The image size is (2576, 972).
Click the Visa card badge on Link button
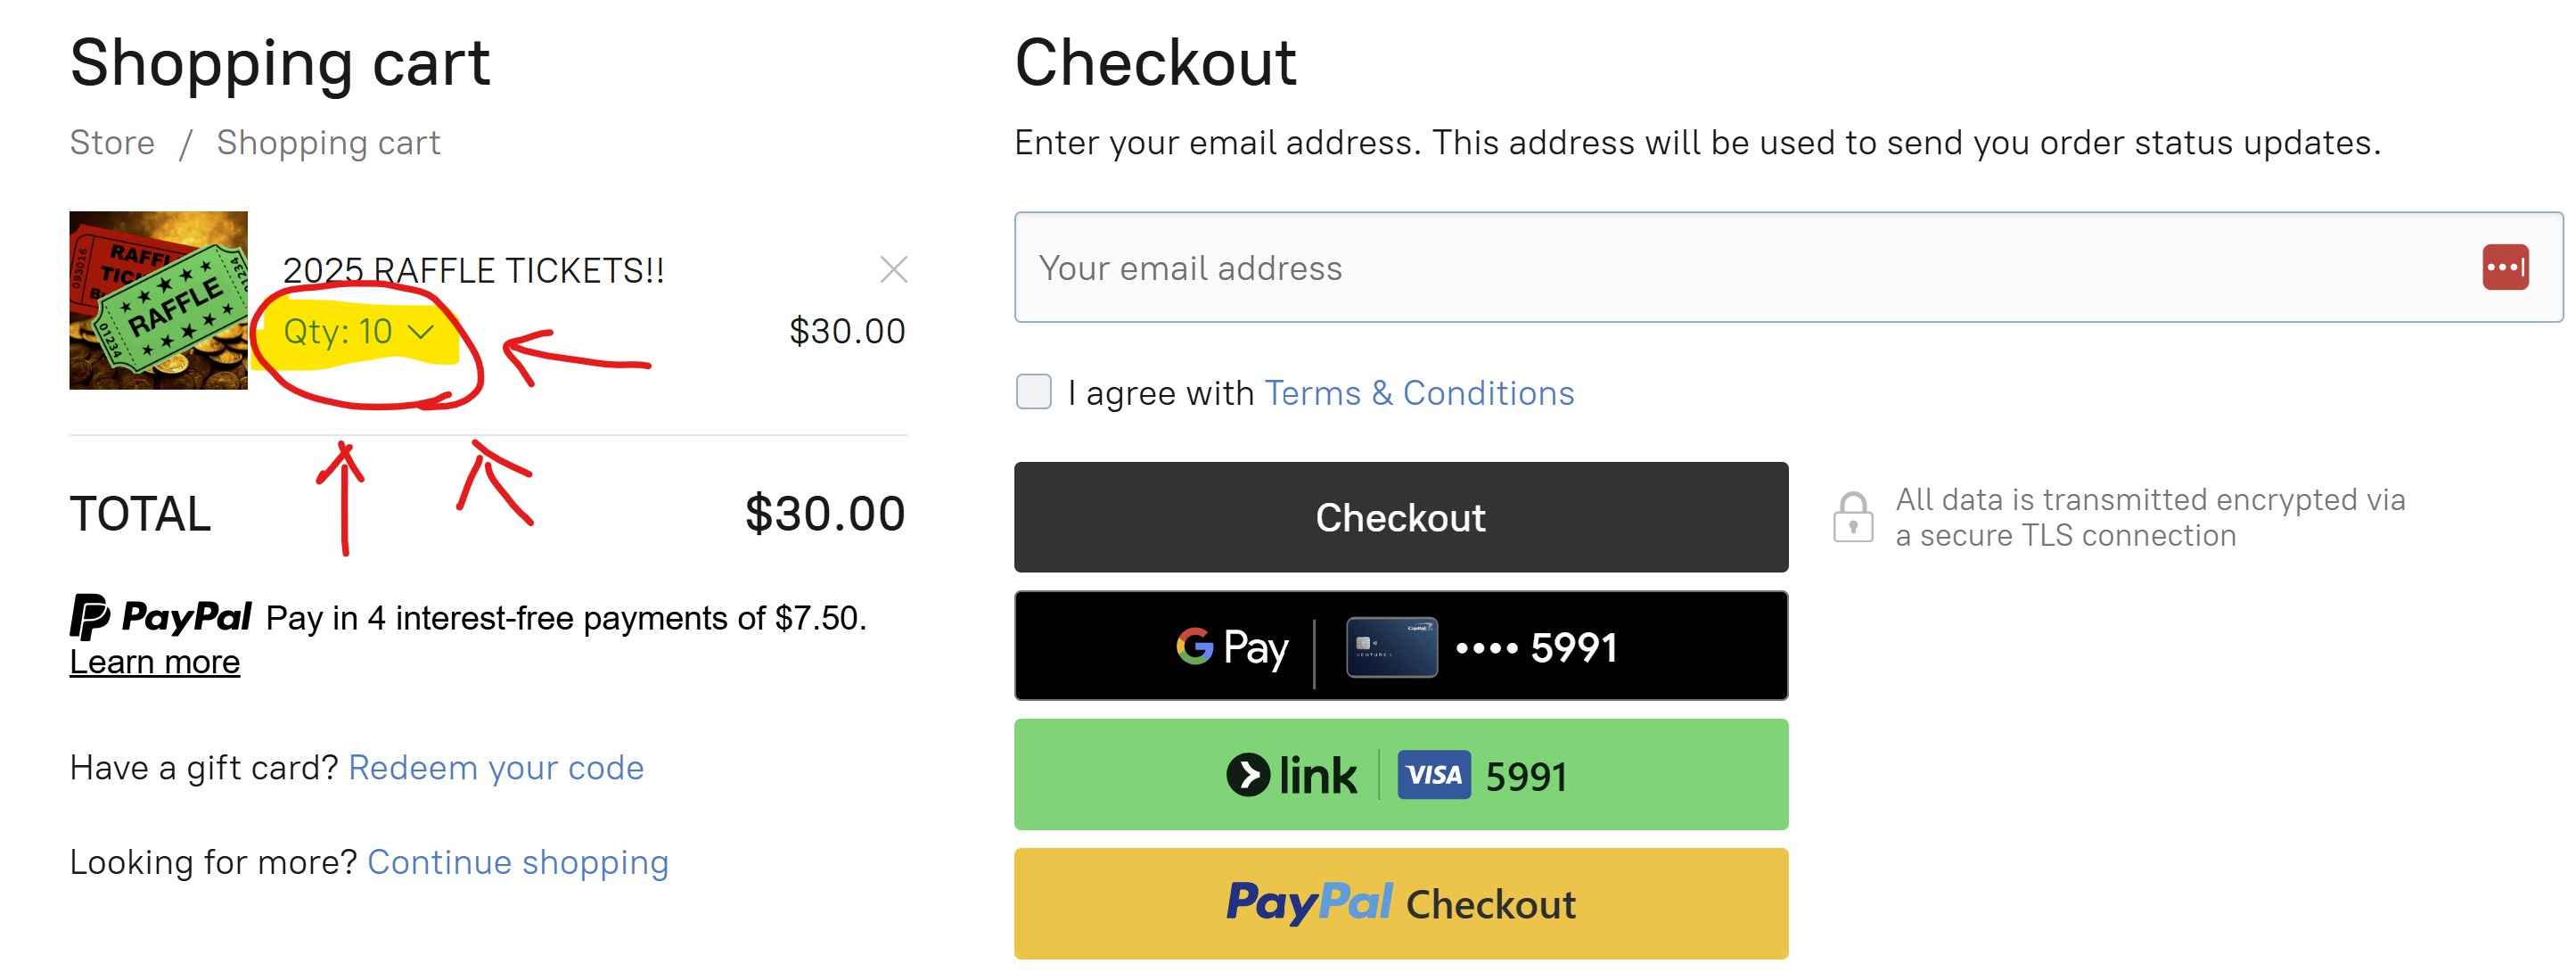pos(1433,775)
